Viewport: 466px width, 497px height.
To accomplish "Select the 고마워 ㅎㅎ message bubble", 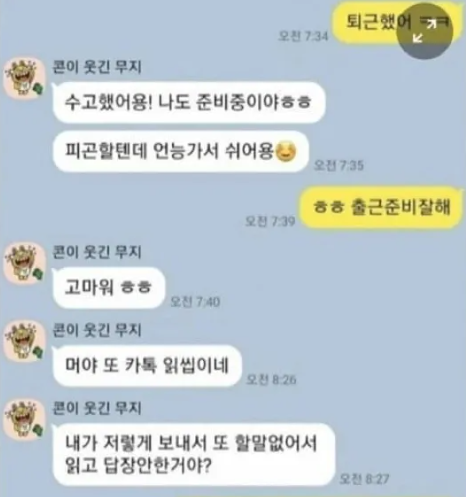I will (x=109, y=287).
